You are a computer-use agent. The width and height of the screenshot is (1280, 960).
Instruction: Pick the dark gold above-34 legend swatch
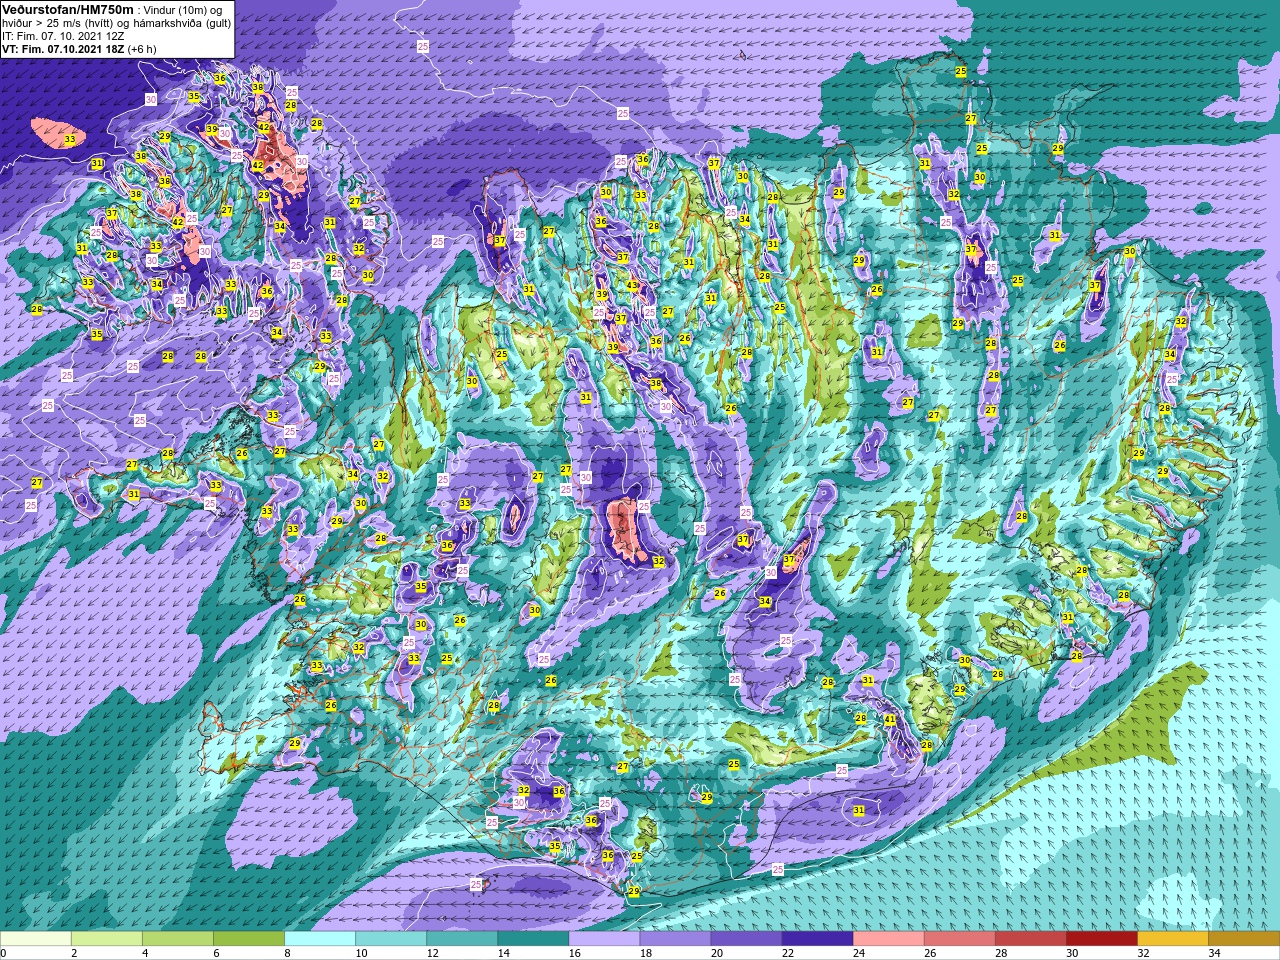point(1243,939)
